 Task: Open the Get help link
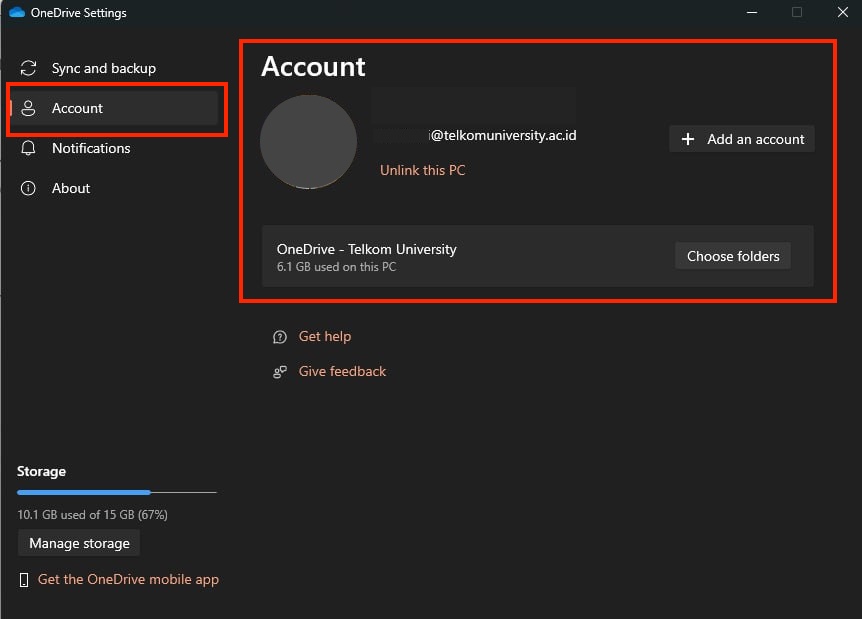(325, 337)
